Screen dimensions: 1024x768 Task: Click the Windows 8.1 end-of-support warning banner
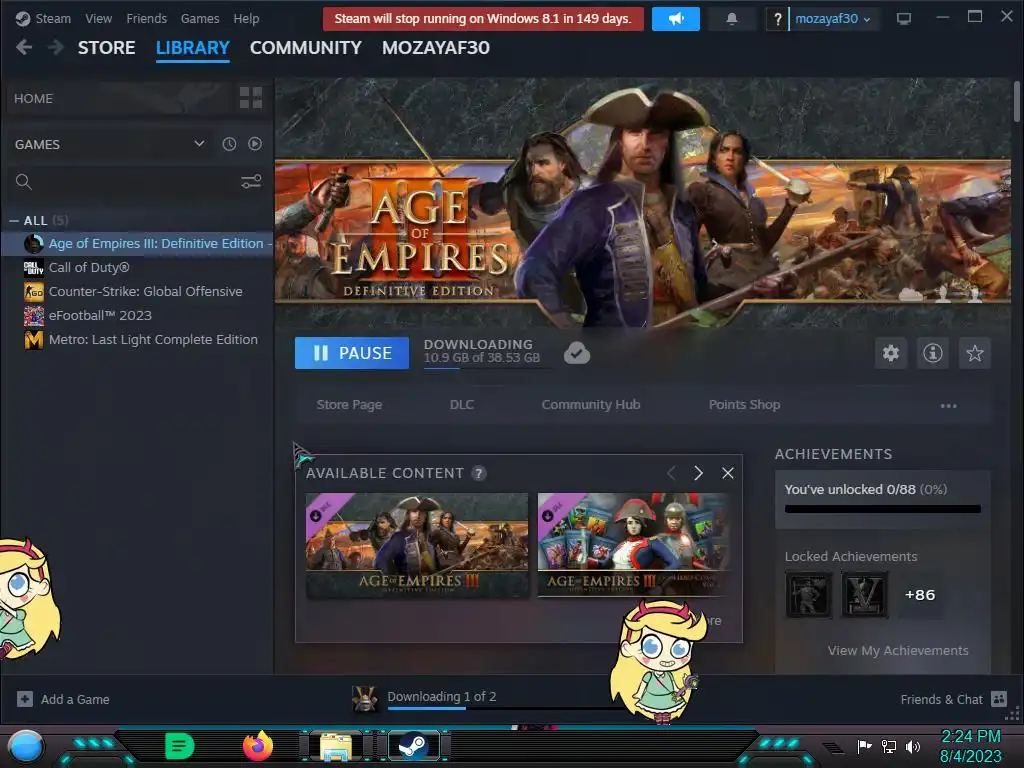pyautogui.click(x=483, y=19)
